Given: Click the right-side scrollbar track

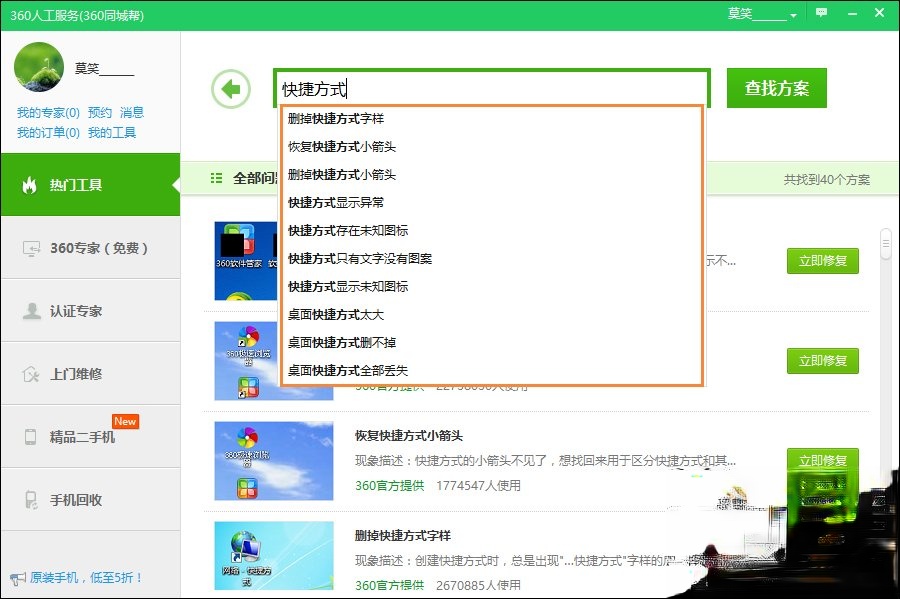Looking at the screenshot, I should point(884,300).
